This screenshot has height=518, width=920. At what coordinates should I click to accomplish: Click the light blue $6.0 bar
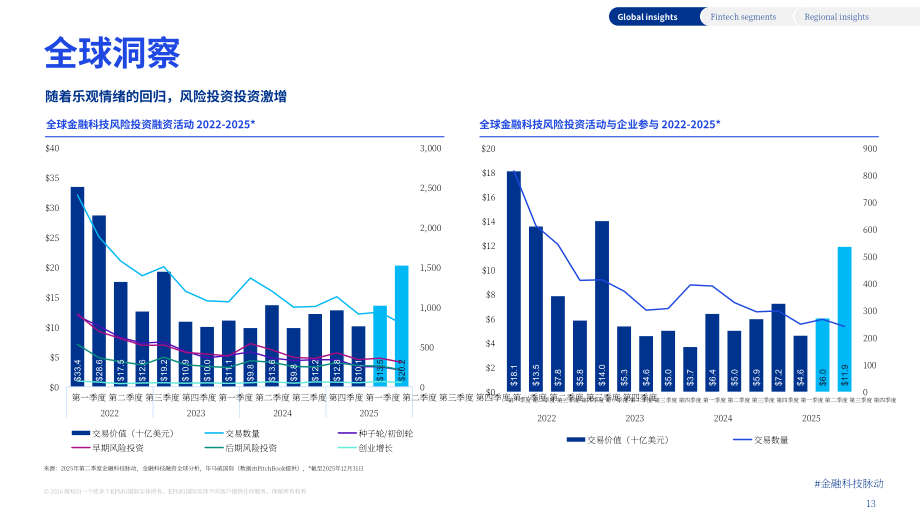click(x=823, y=356)
